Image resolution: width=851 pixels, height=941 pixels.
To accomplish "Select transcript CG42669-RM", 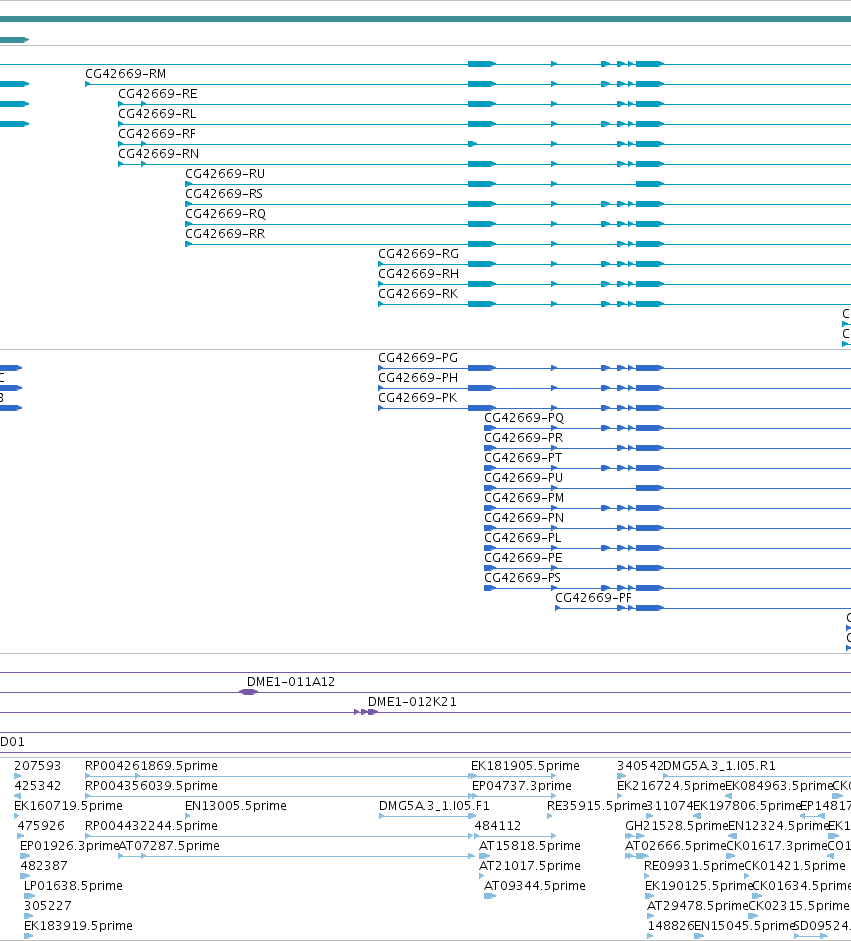I will tap(125, 74).
